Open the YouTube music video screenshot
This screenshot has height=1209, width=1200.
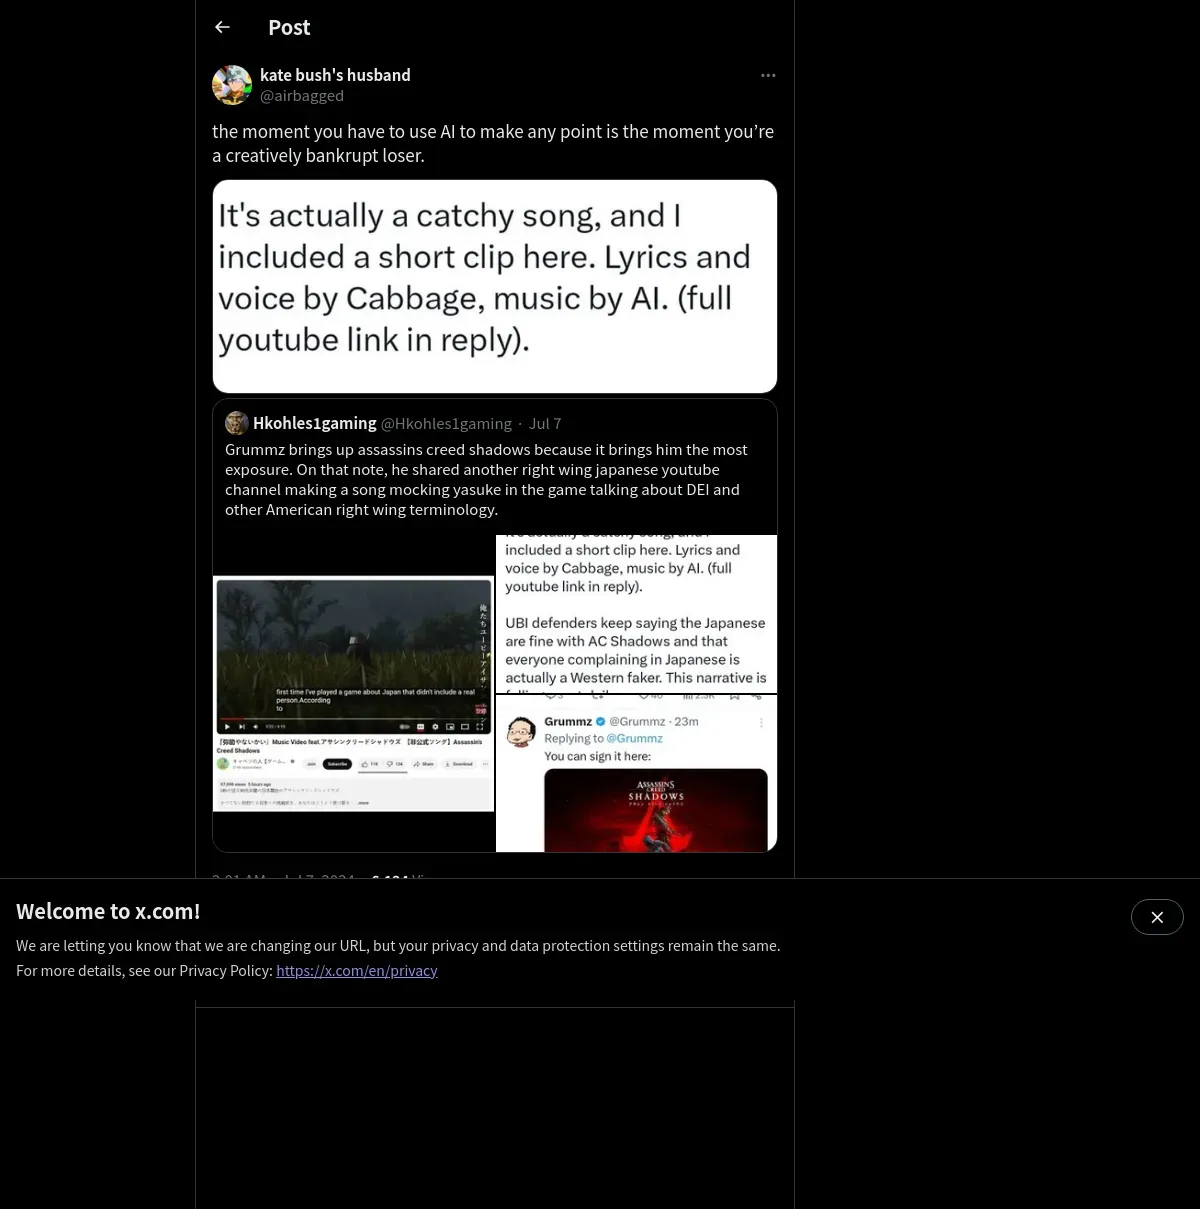[354, 693]
